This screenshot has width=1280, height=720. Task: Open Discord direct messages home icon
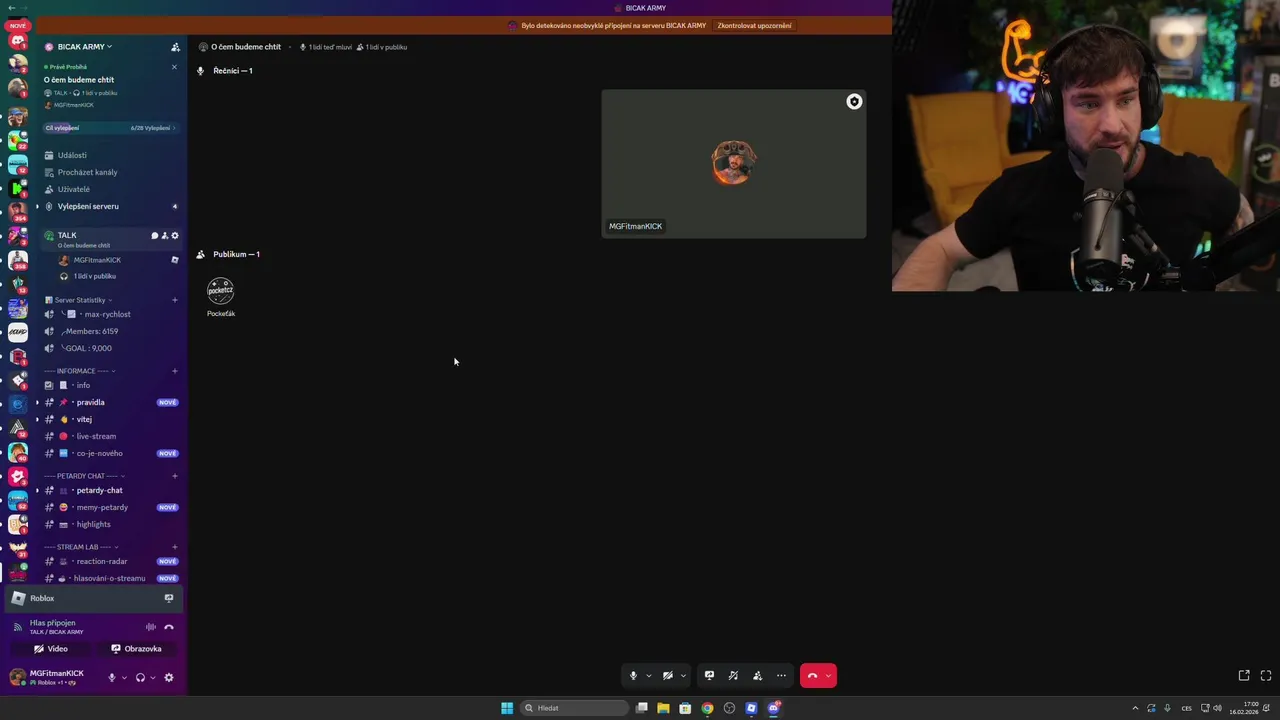coord(17,41)
